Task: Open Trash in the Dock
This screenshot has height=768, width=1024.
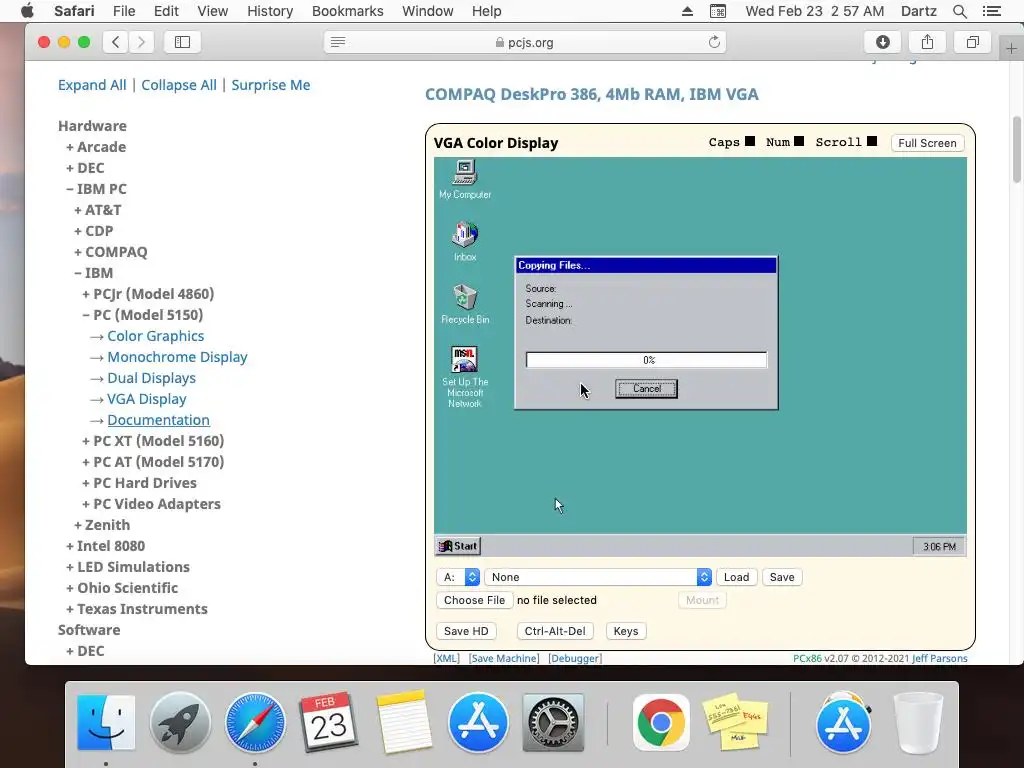Action: click(x=918, y=722)
